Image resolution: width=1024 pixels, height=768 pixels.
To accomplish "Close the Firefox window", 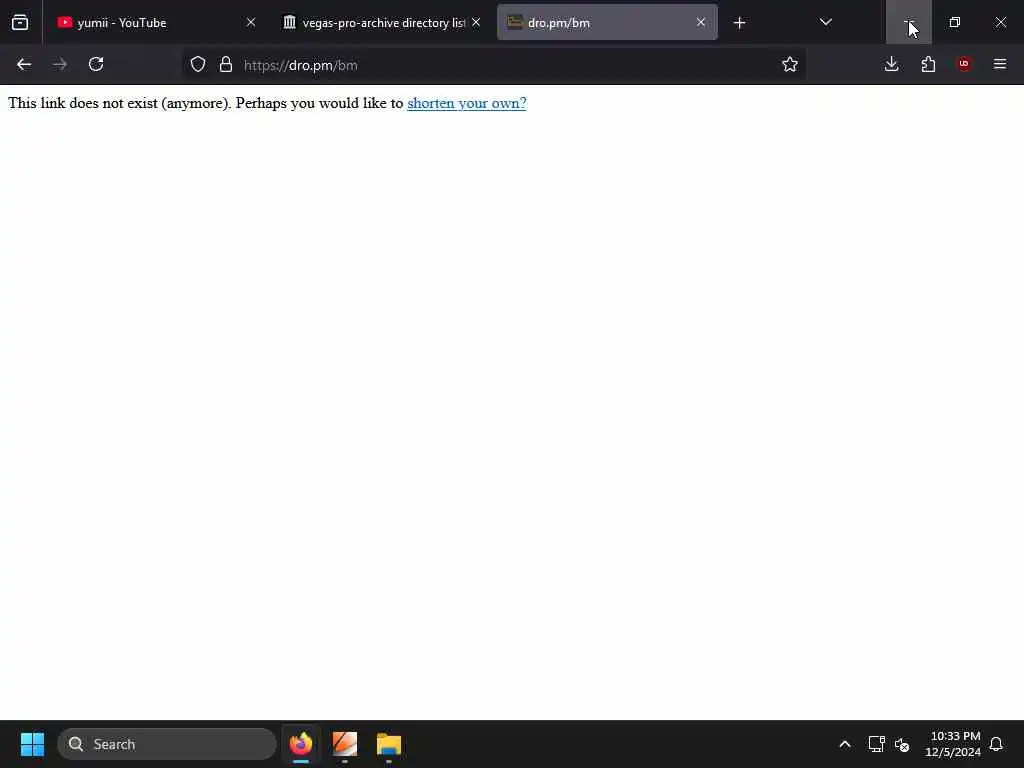I will (1000, 22).
